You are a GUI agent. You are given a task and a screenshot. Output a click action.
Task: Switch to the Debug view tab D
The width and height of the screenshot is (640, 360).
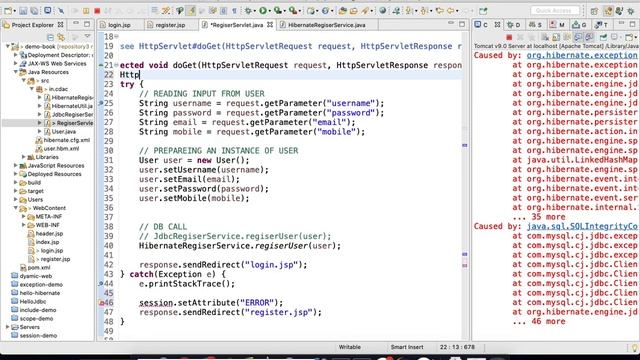click(x=513, y=25)
